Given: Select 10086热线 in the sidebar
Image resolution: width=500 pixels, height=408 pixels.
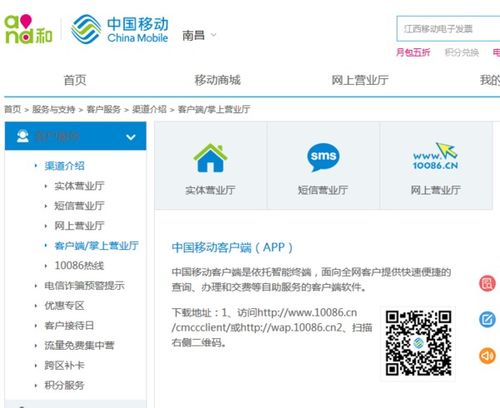Looking at the screenshot, I should click(79, 265).
